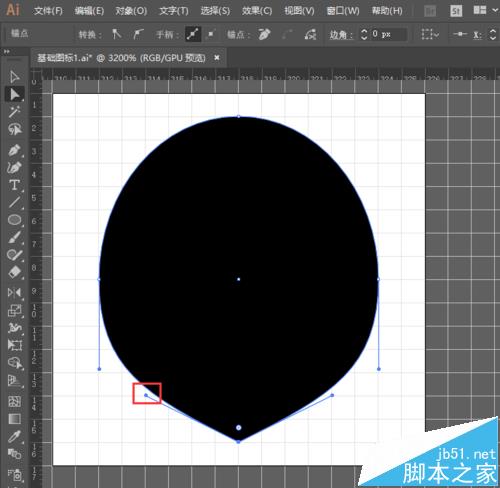The width and height of the screenshot is (500, 488).
Task: Select the Curvature tool
Action: (14, 167)
